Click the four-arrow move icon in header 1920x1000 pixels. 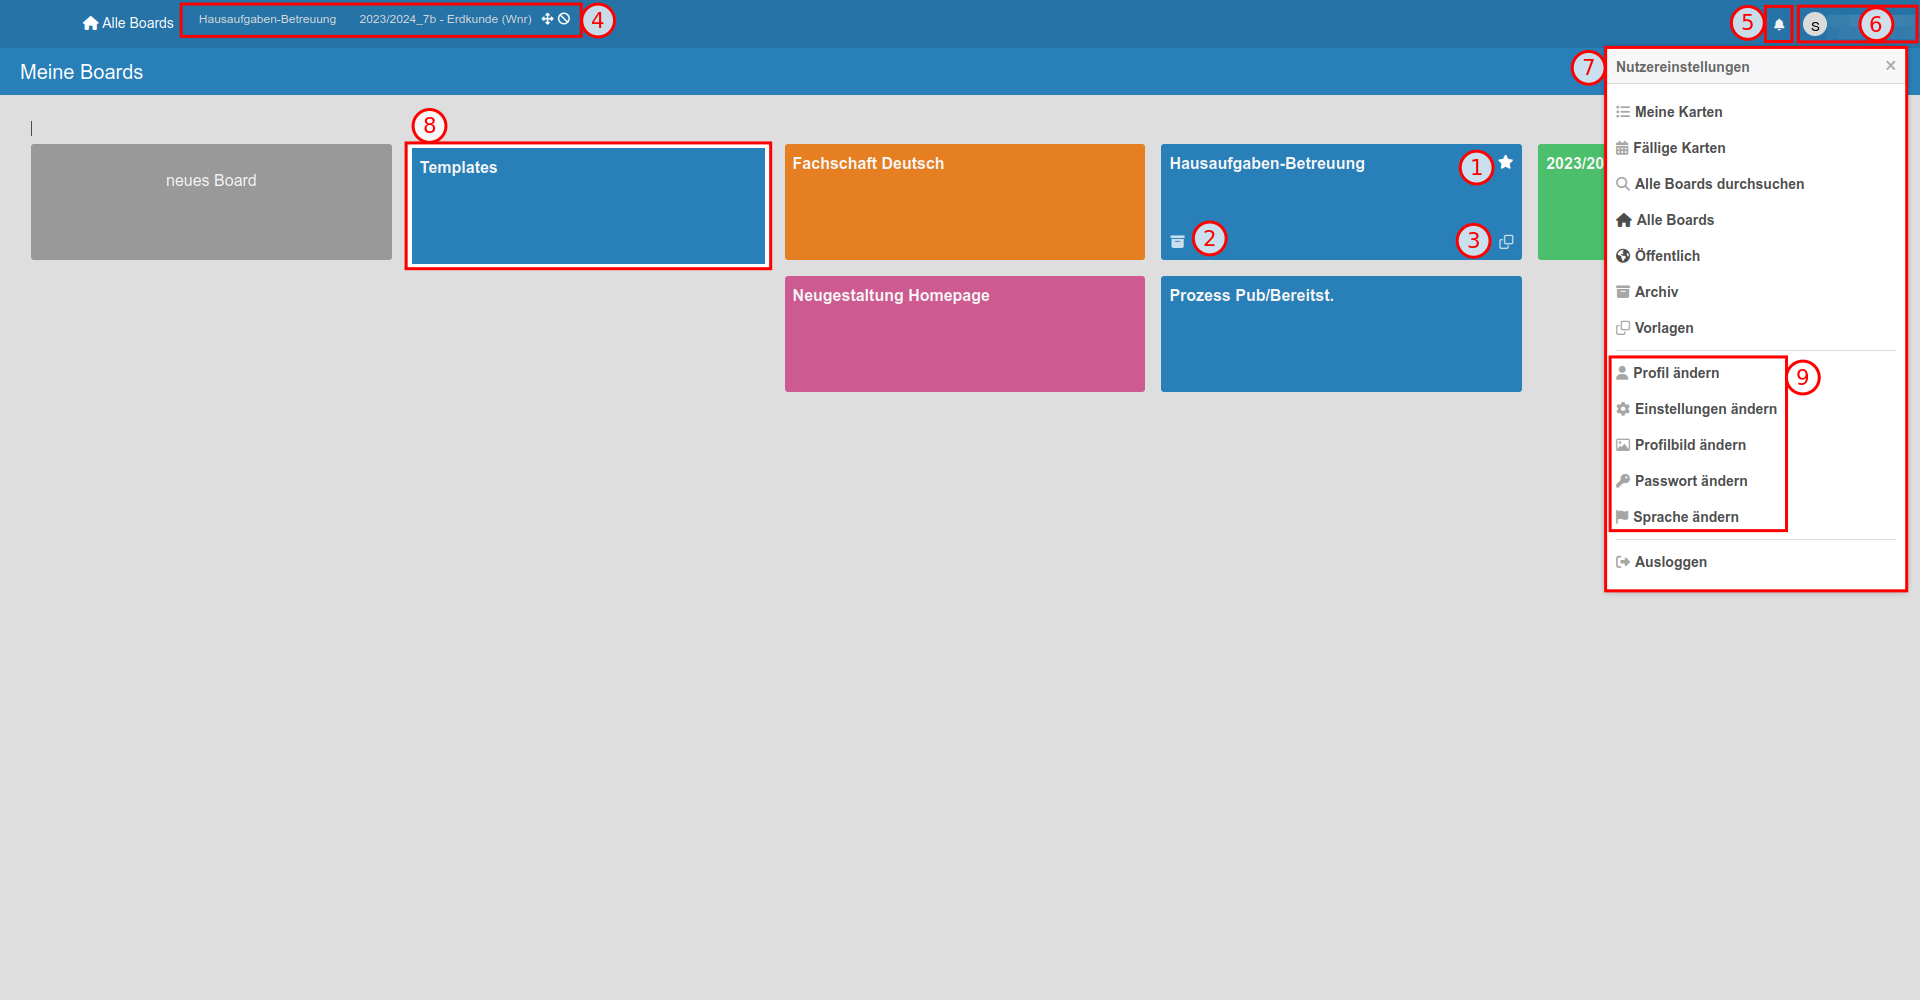(547, 19)
